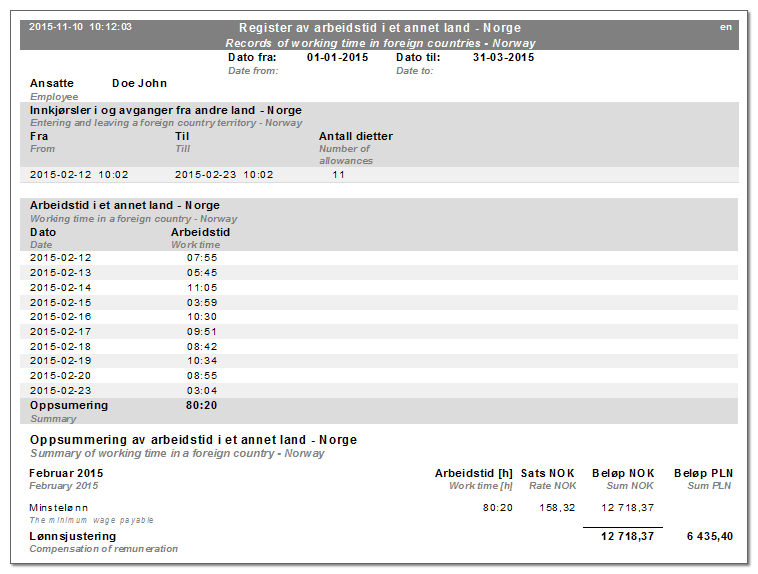Click the 'Arbeidstid' work time column header
This screenshot has height=574, width=758.
(200, 232)
